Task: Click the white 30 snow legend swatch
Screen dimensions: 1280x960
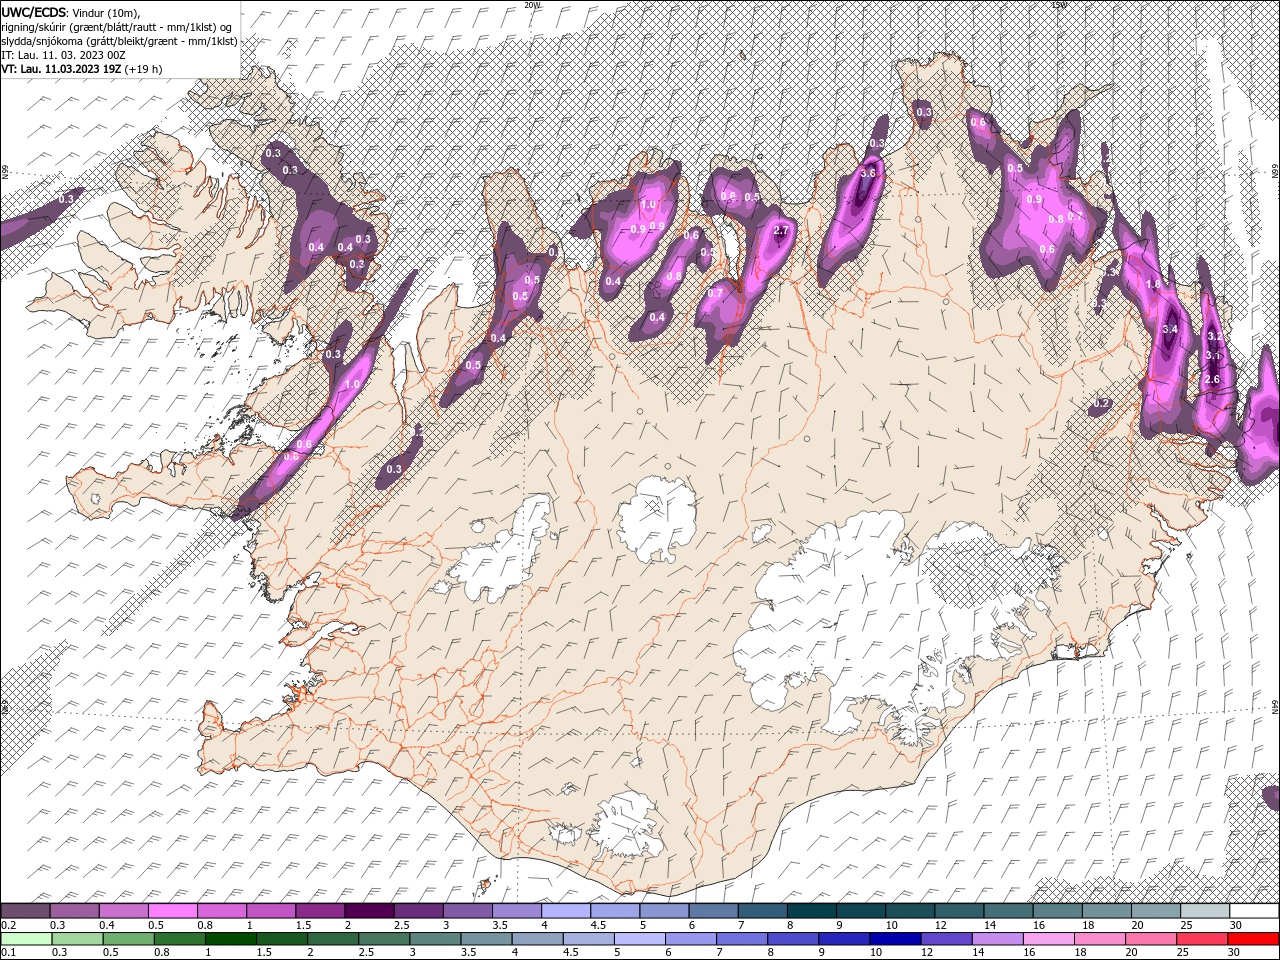Action: pyautogui.click(x=1254, y=911)
